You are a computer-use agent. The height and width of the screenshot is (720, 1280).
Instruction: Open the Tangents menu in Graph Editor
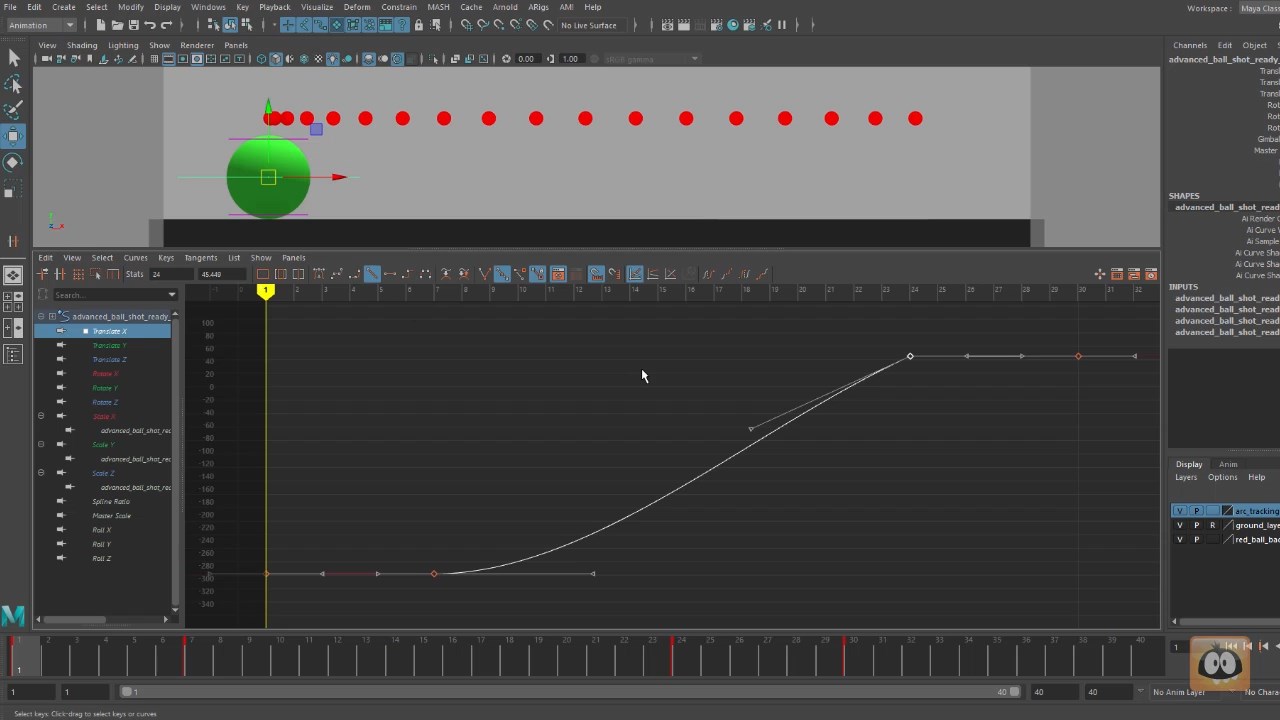coord(201,258)
